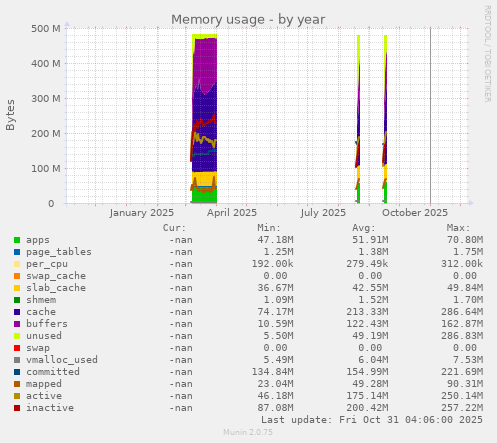Click the 'October 2025' axis label
This screenshot has width=497, height=443.
point(415,213)
